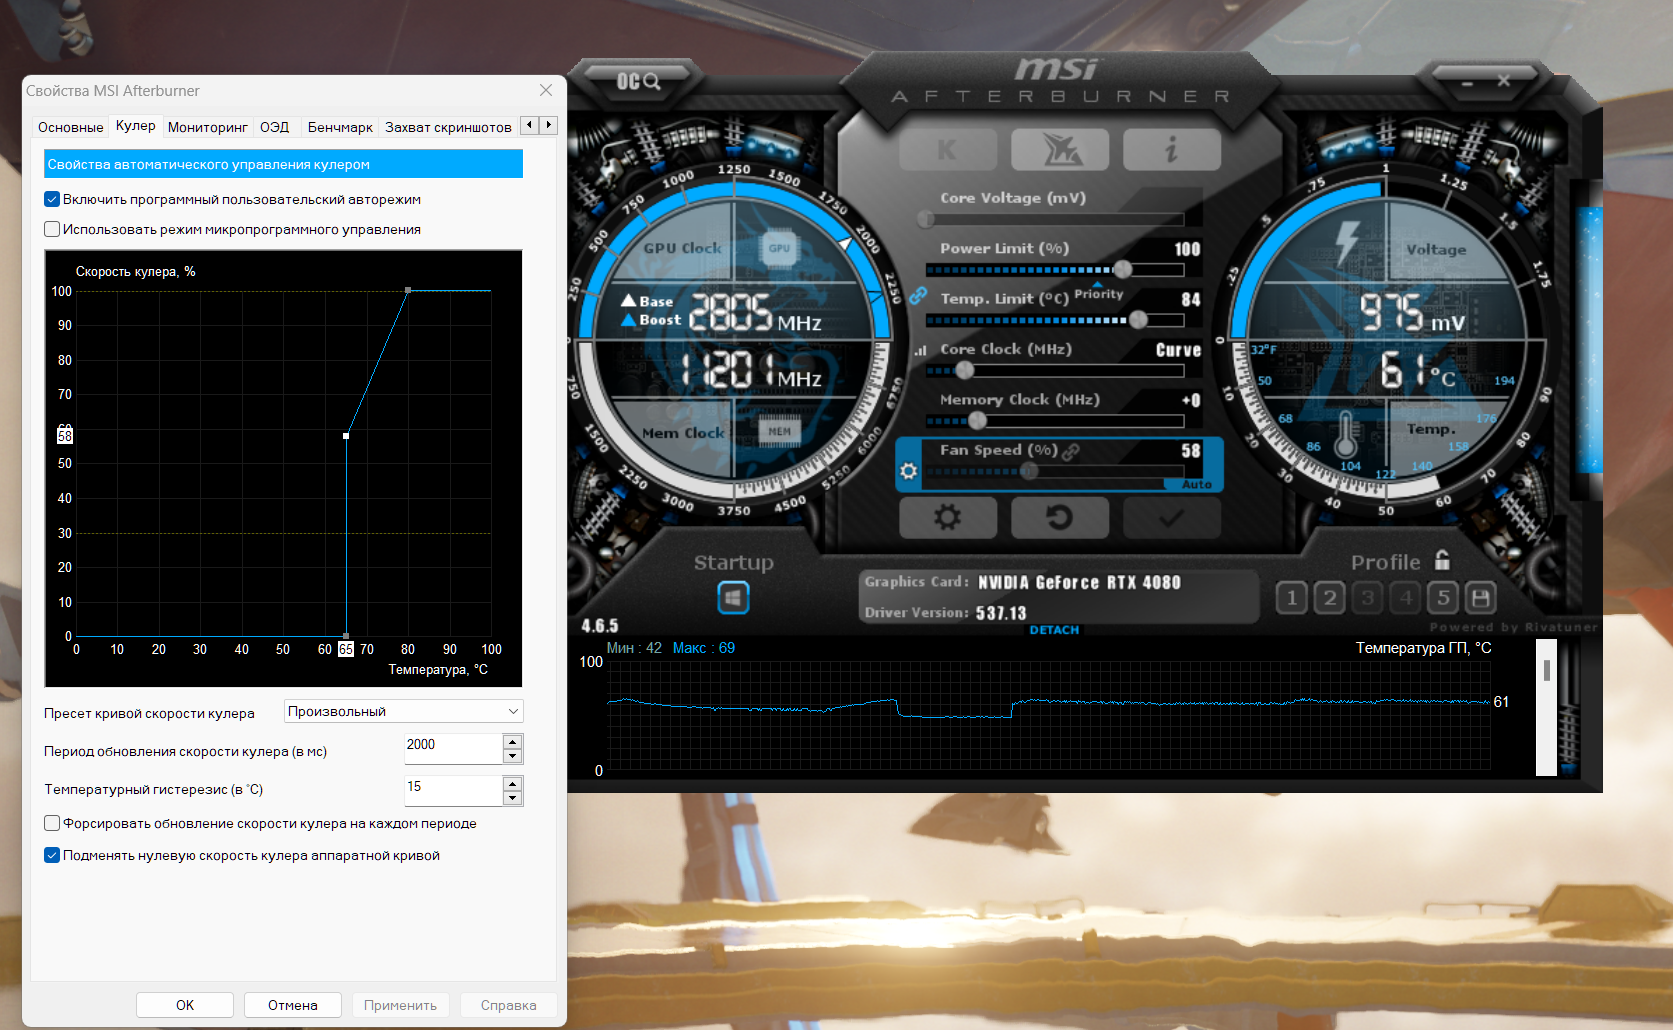
Task: Select the fan curve point at 58%
Action: point(346,436)
